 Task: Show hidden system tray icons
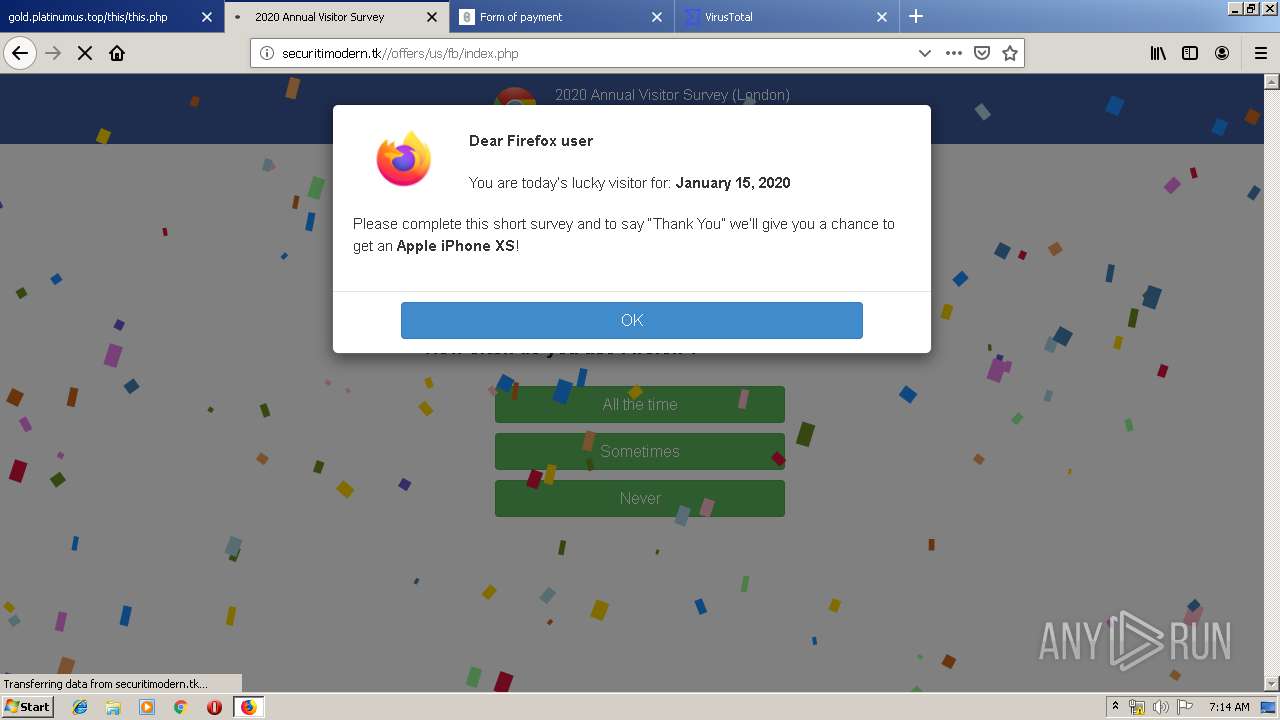coord(1115,707)
